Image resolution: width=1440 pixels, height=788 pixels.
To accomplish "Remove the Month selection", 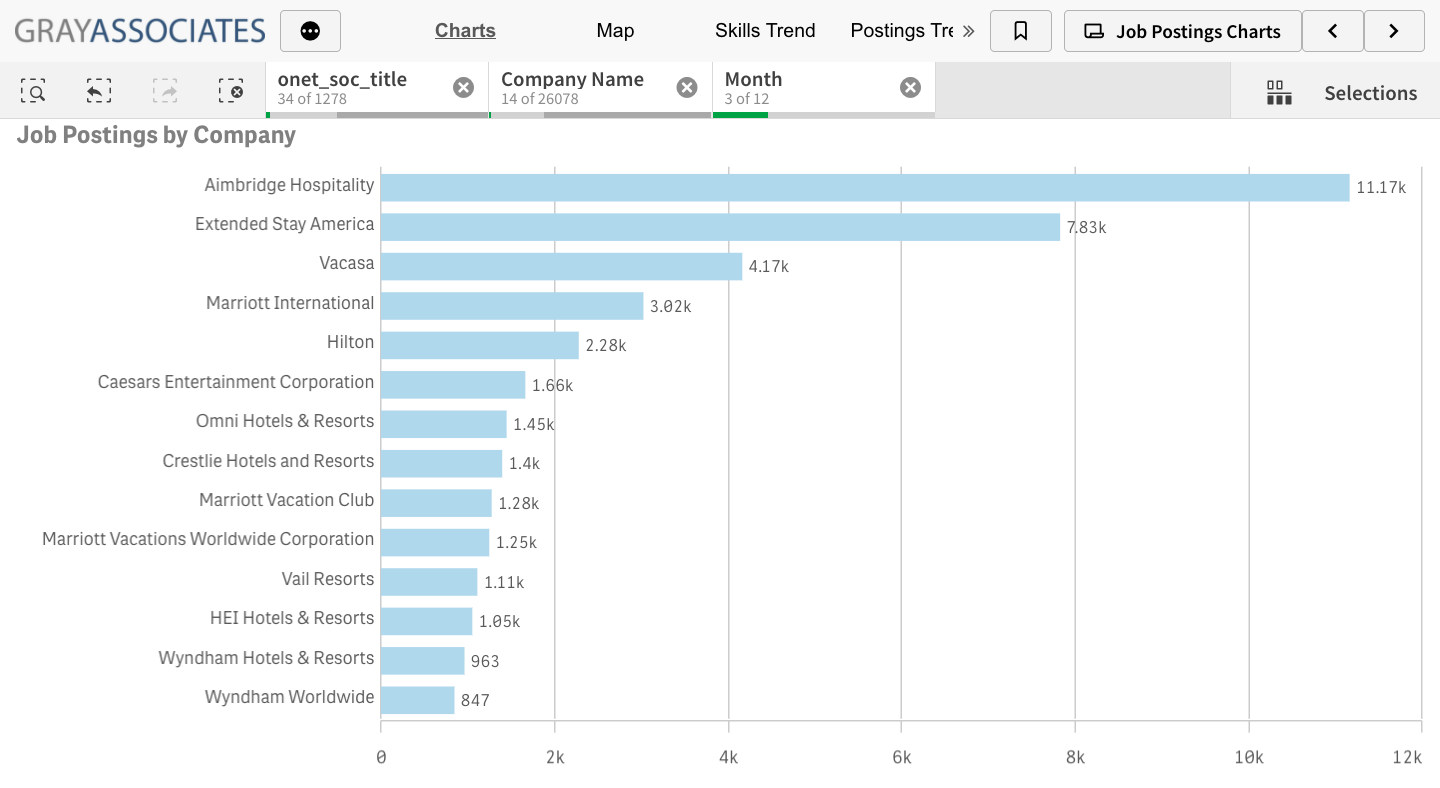I will pos(910,88).
